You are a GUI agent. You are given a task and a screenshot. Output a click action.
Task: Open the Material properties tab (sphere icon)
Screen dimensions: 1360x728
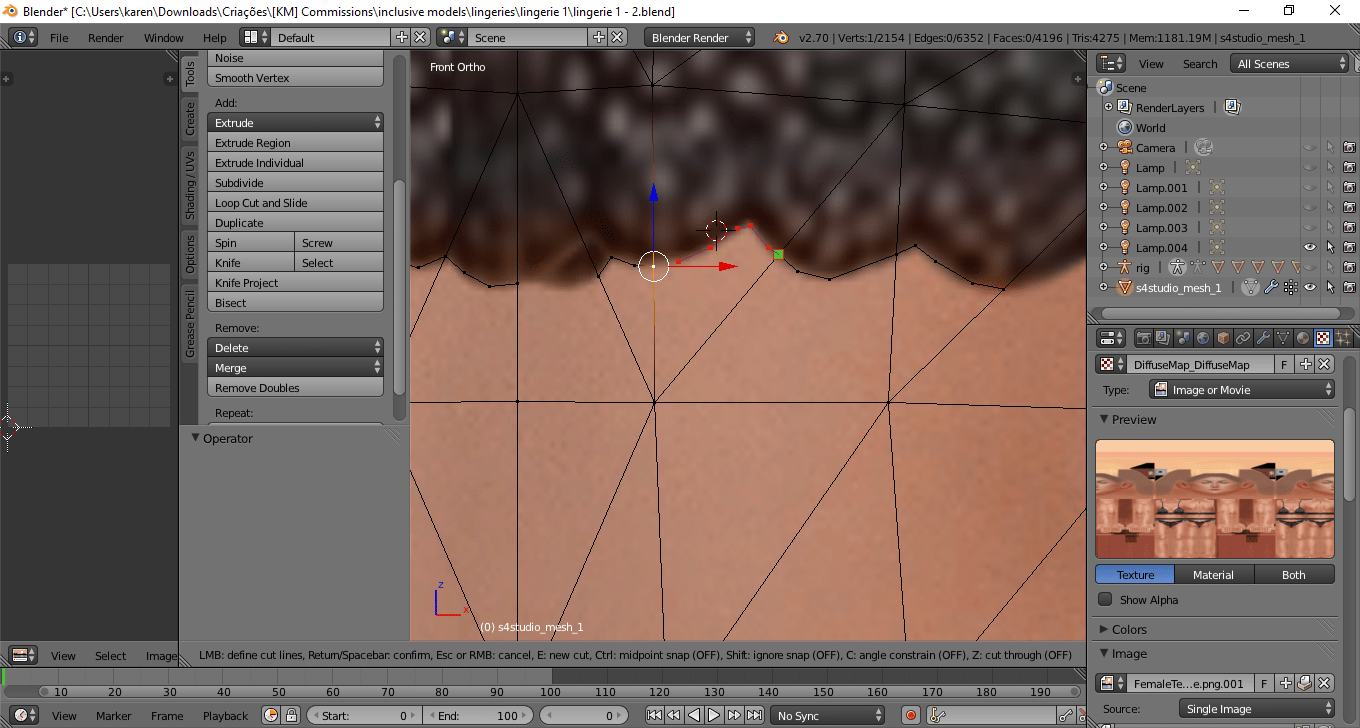(1304, 337)
